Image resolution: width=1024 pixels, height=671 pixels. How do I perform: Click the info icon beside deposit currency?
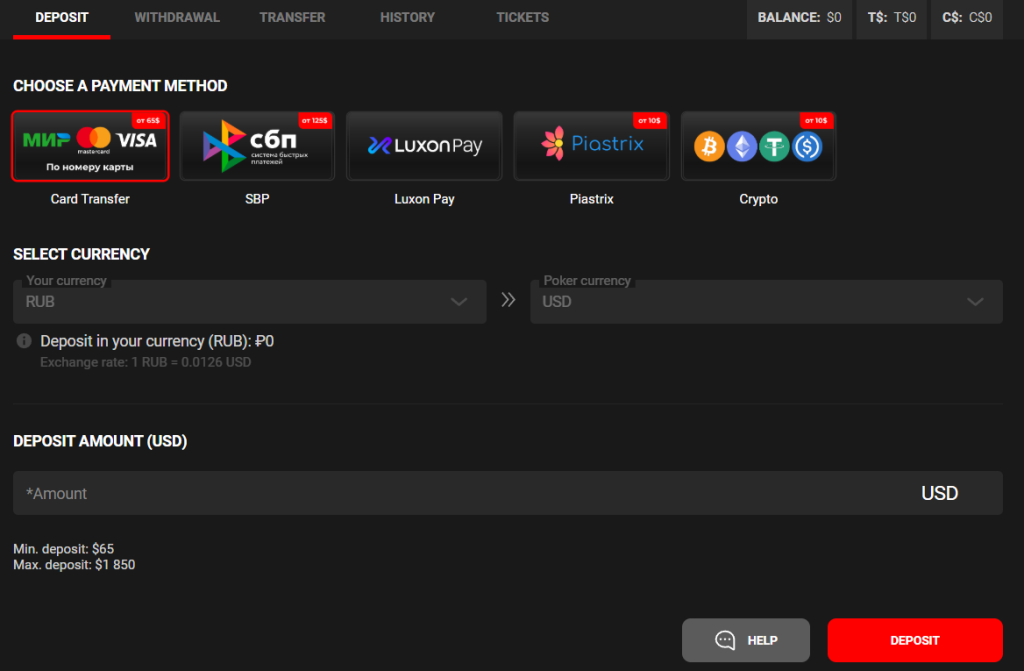pos(24,341)
